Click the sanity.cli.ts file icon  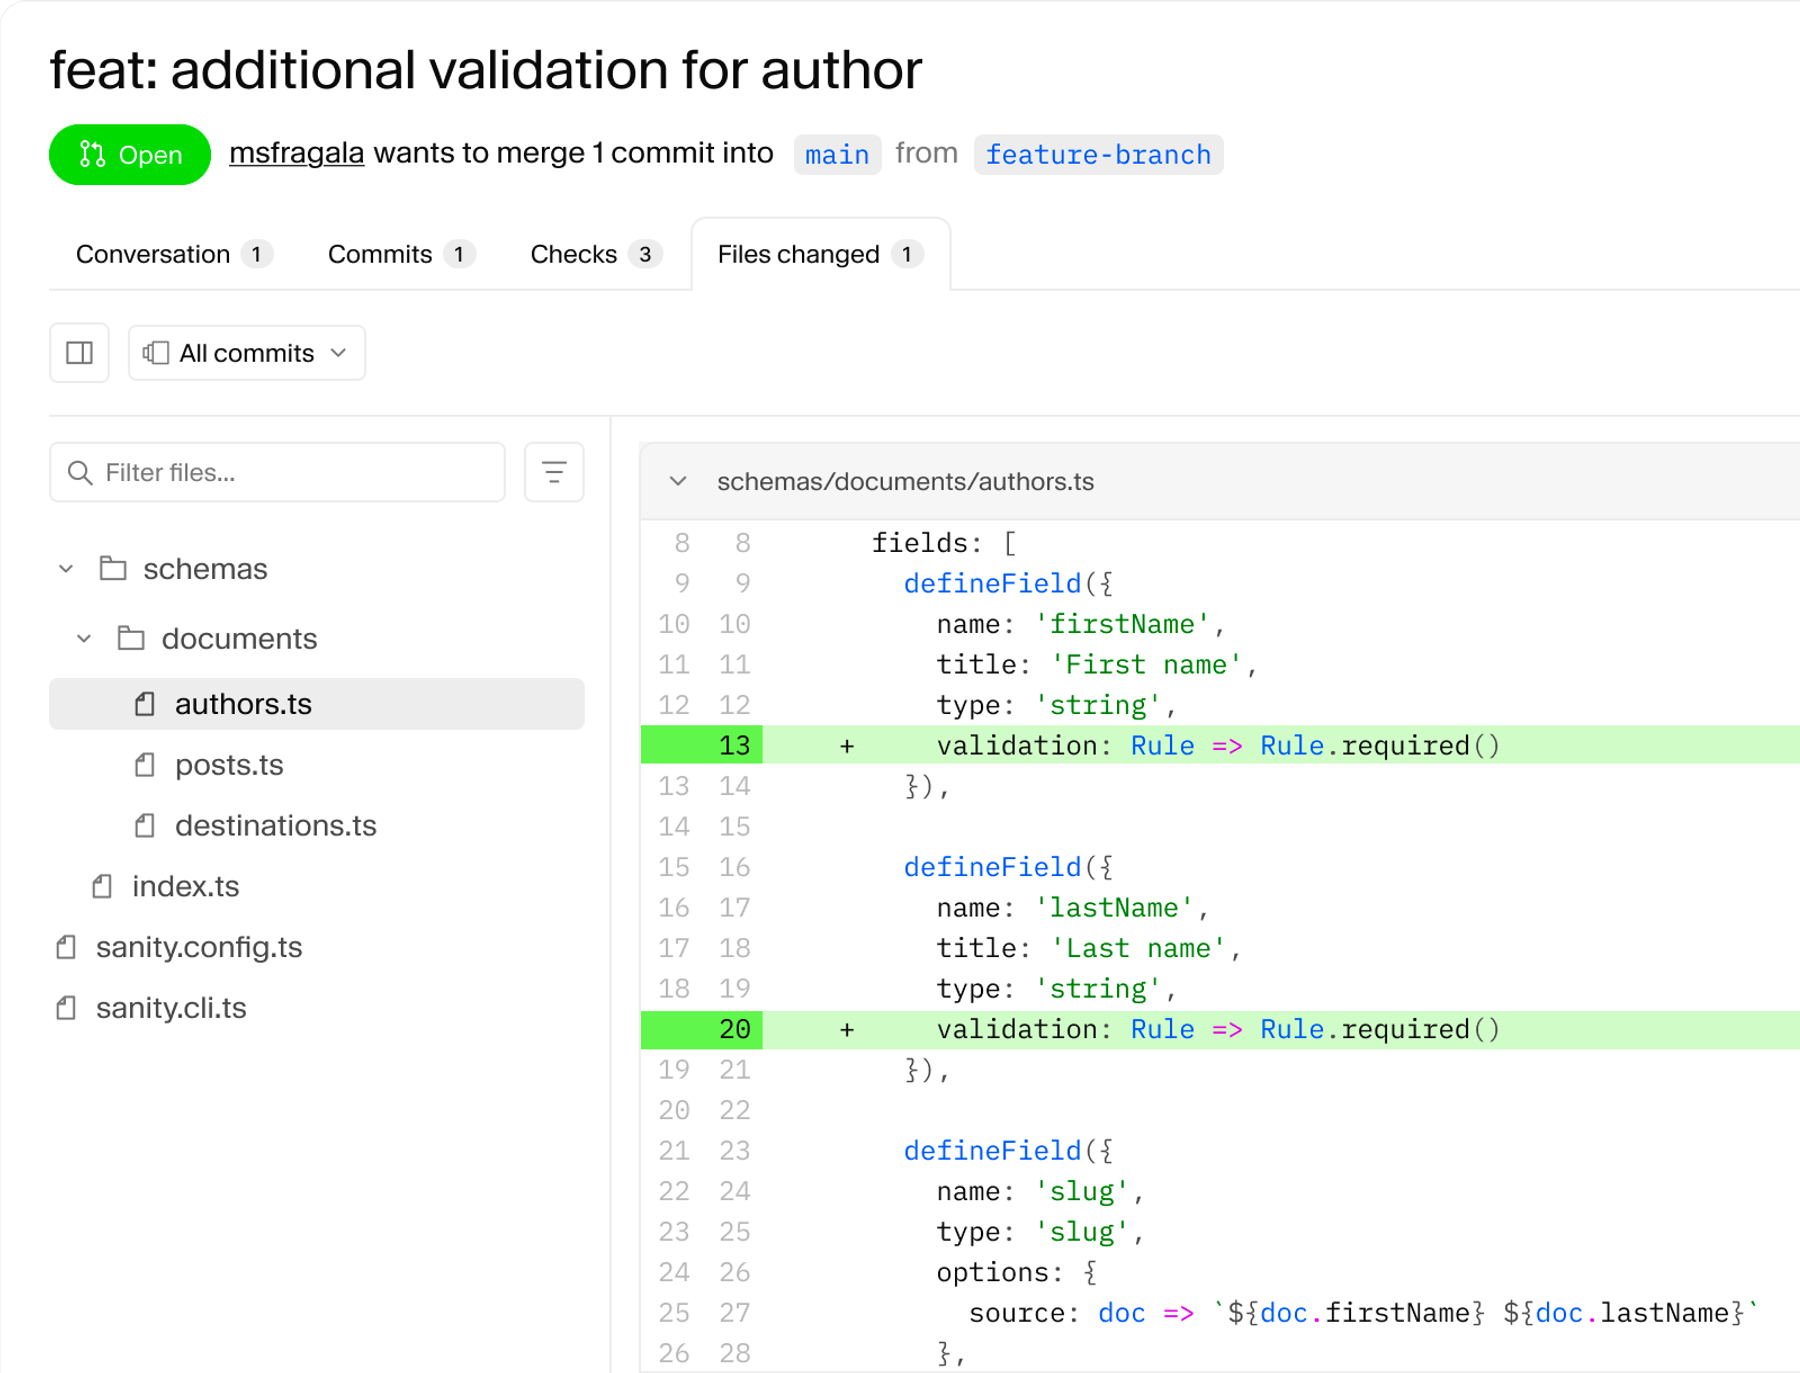click(x=66, y=1008)
